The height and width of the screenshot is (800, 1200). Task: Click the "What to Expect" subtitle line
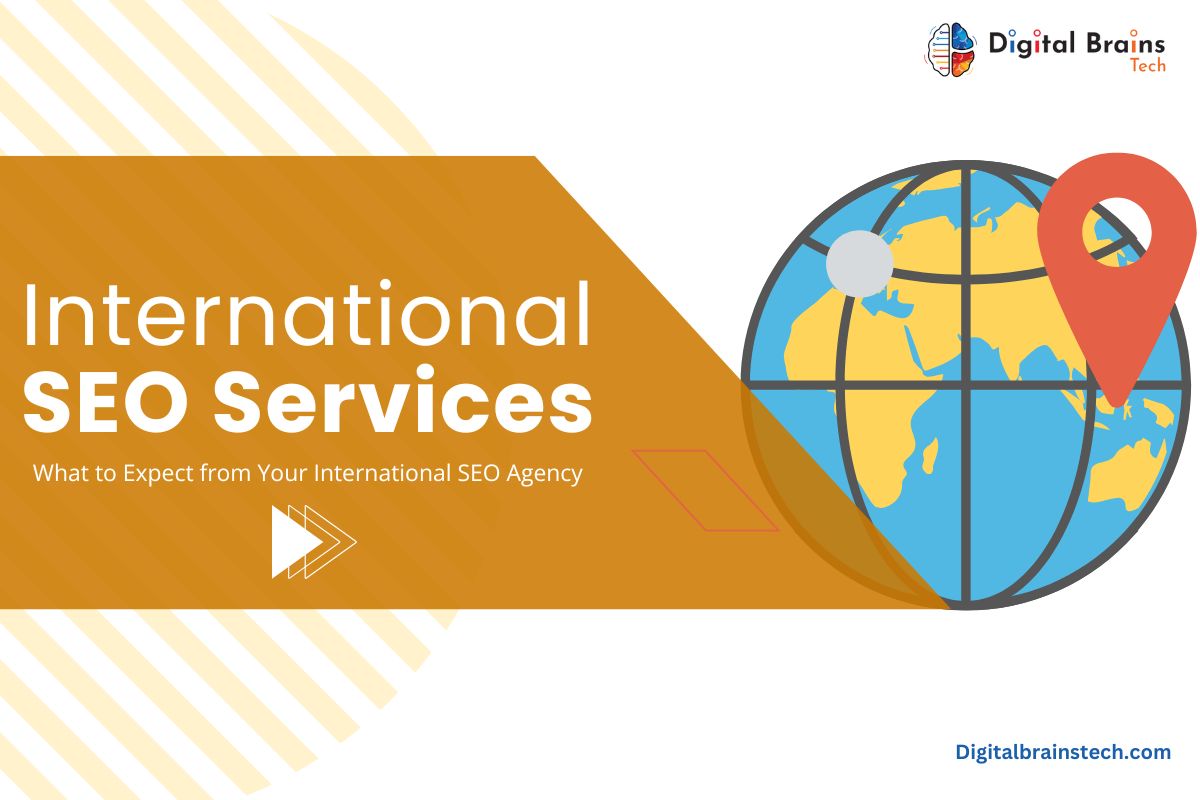tap(307, 473)
